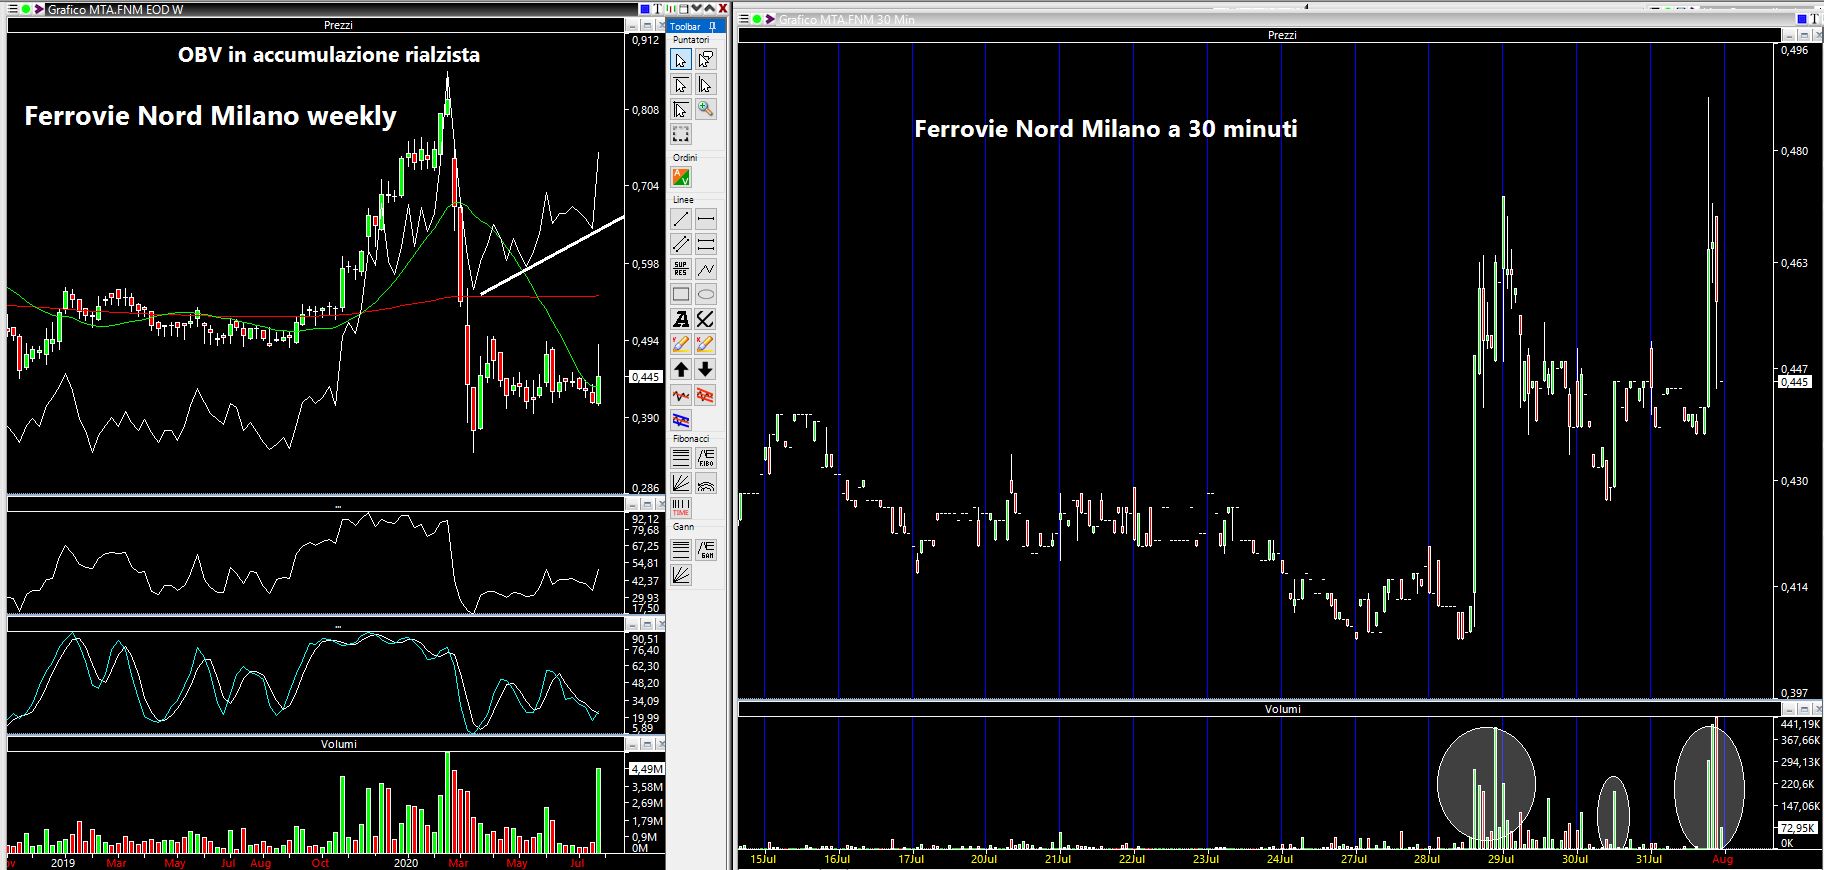Click the Volumi header of the 30 Min chart
1824x870 pixels.
pyautogui.click(x=1283, y=709)
